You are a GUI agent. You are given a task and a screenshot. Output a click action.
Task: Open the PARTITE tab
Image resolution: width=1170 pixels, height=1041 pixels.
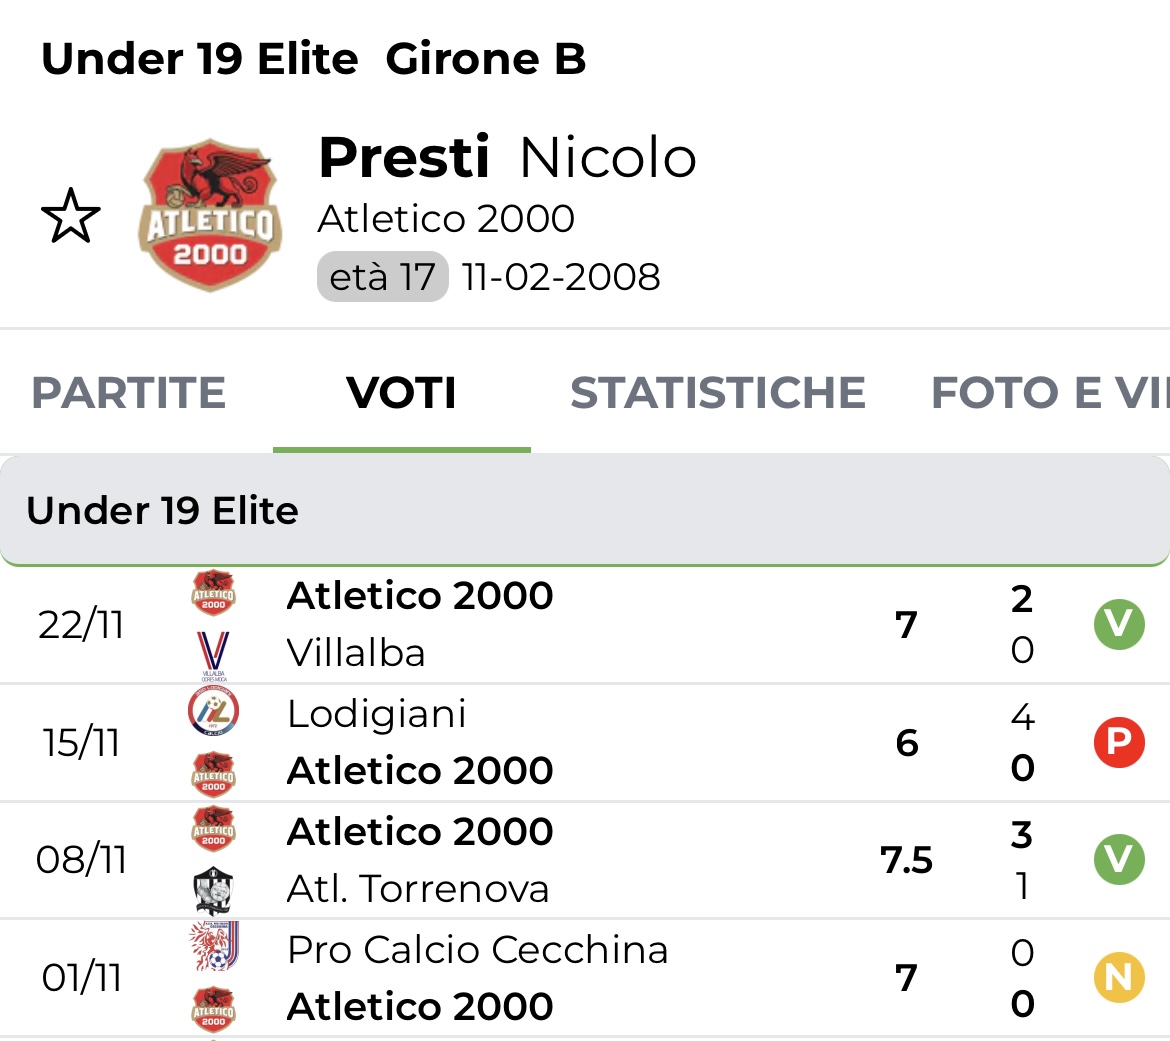click(x=129, y=393)
